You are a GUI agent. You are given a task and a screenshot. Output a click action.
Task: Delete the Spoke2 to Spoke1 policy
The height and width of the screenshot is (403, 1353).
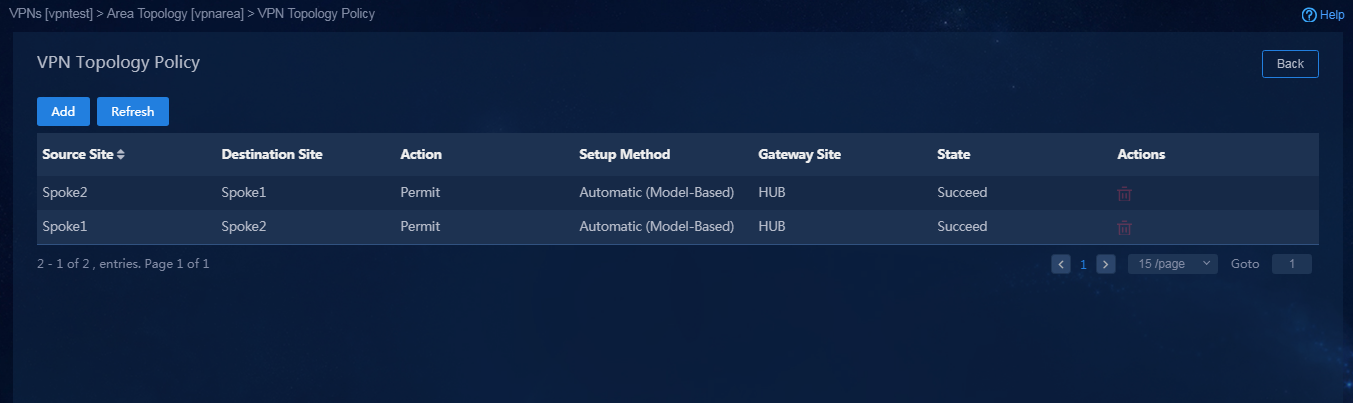pyautogui.click(x=1124, y=193)
